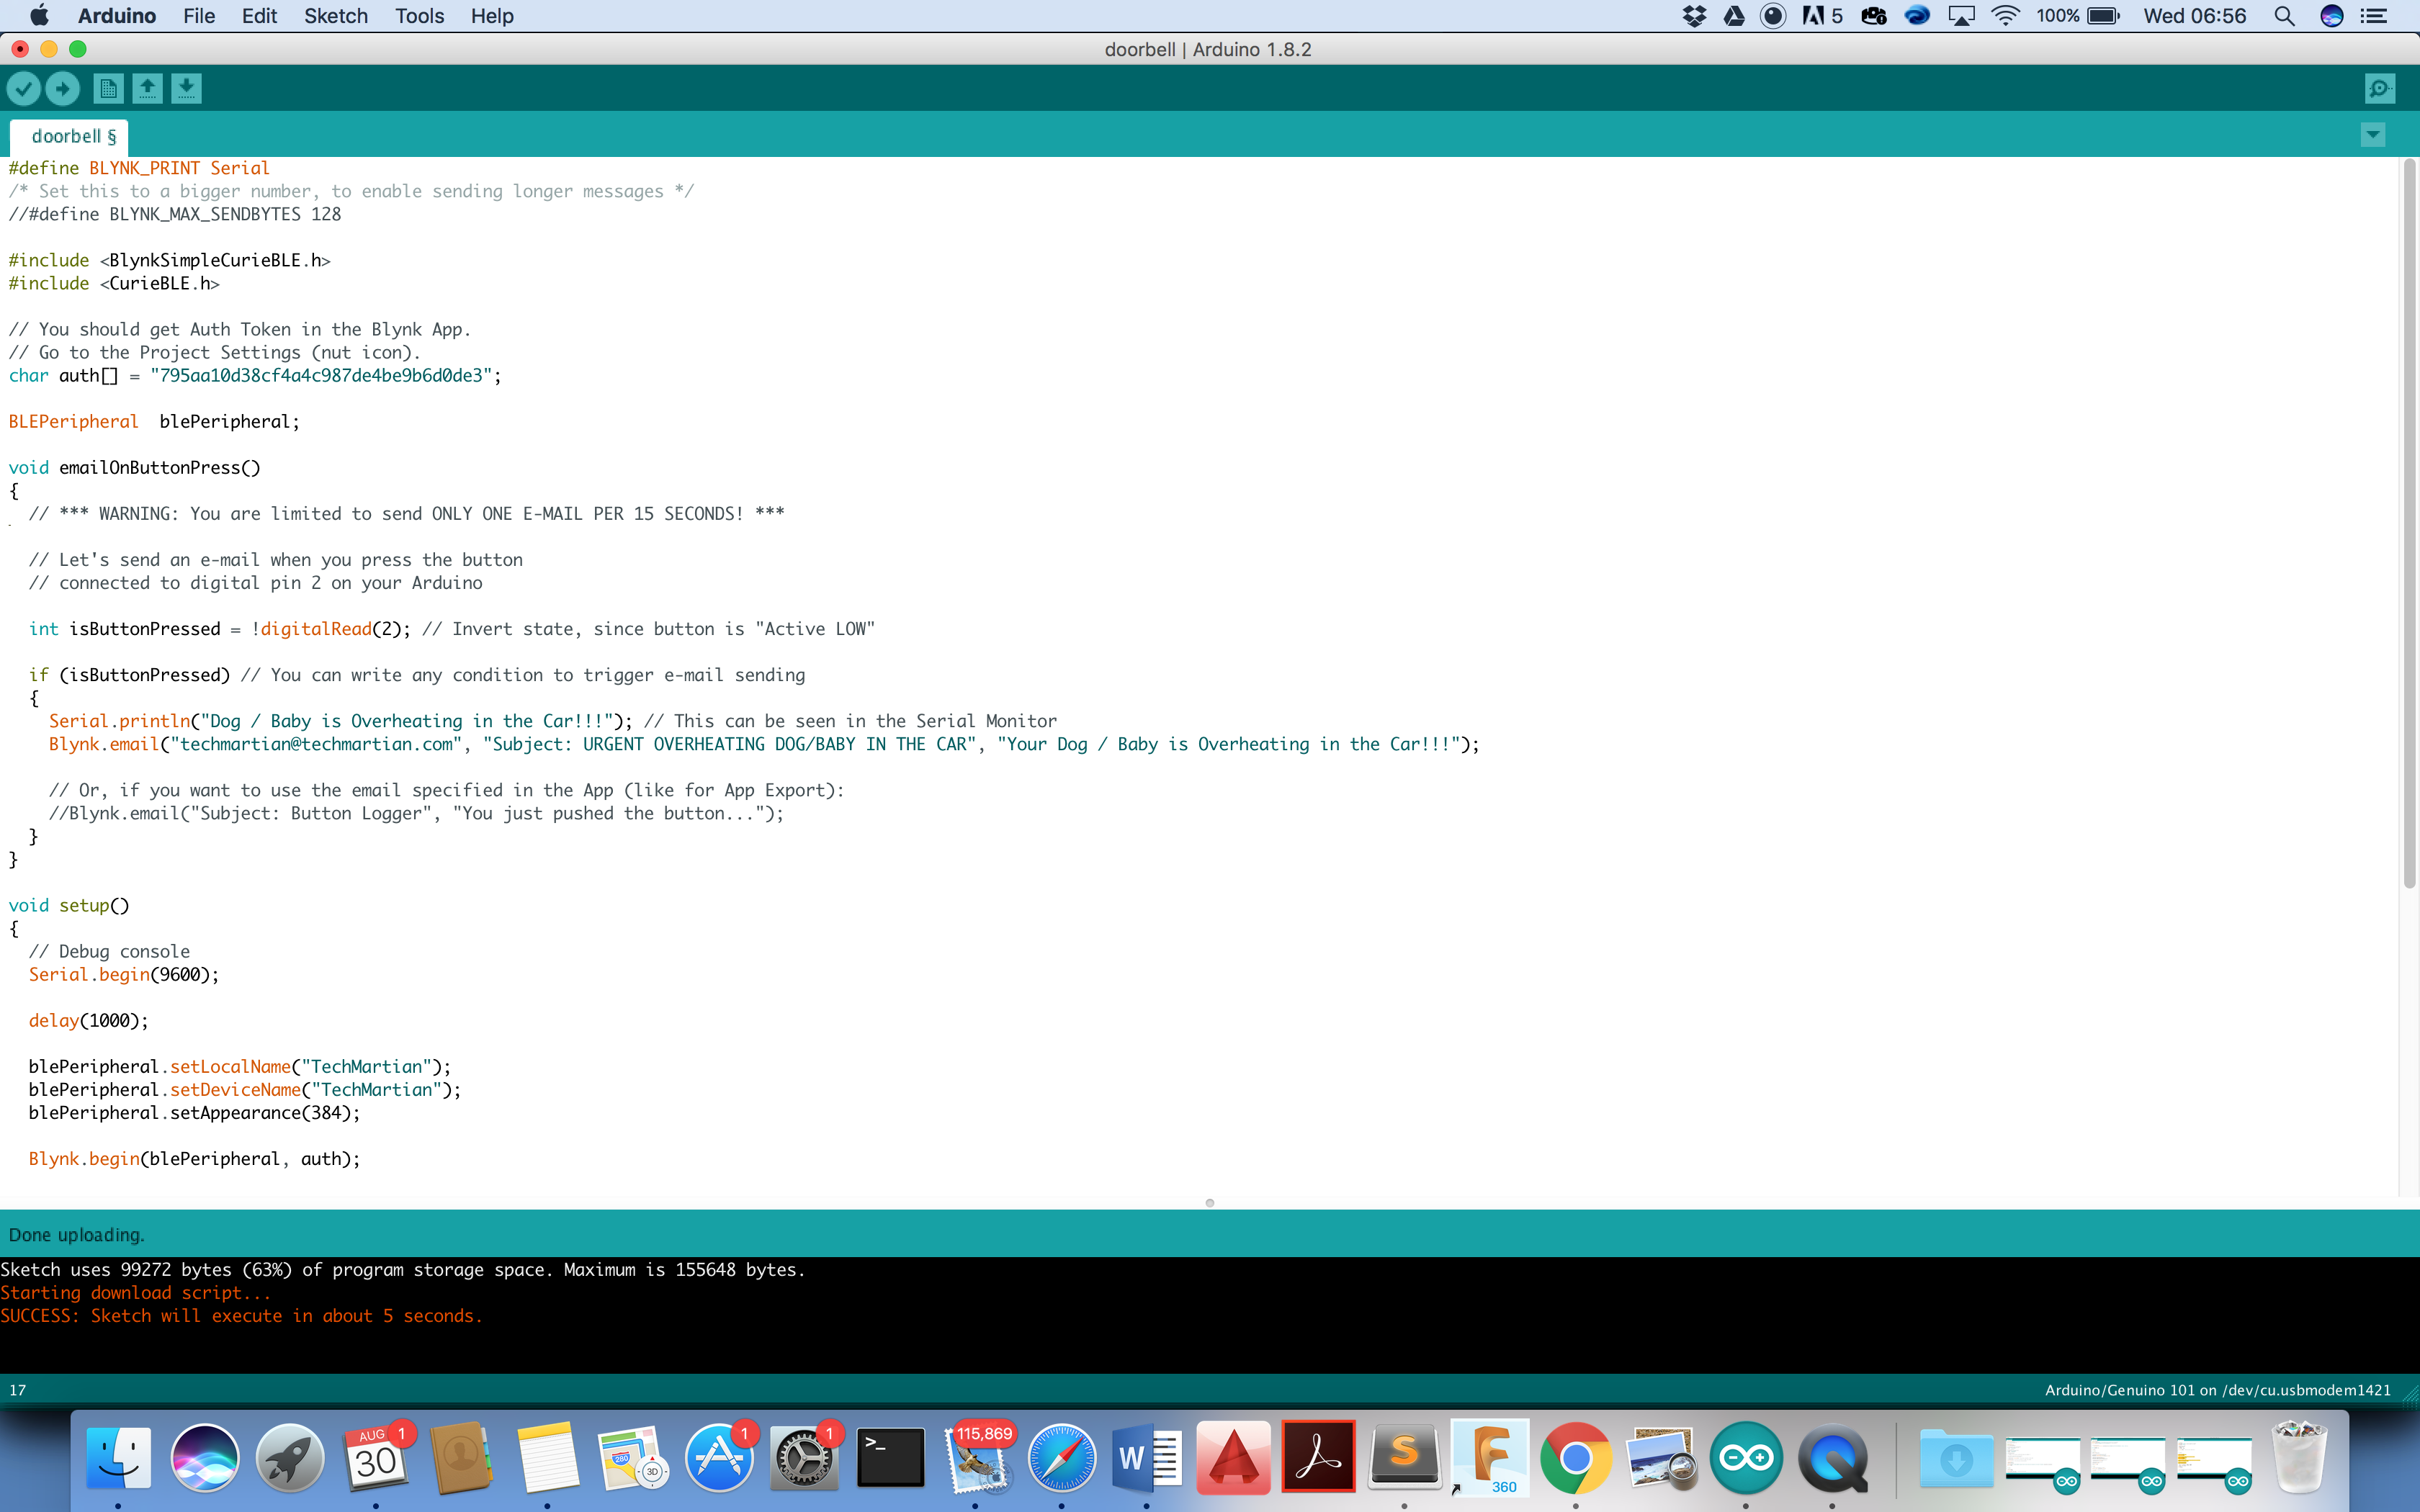2420x1512 pixels.
Task: Open Maps in the Dock
Action: point(632,1457)
